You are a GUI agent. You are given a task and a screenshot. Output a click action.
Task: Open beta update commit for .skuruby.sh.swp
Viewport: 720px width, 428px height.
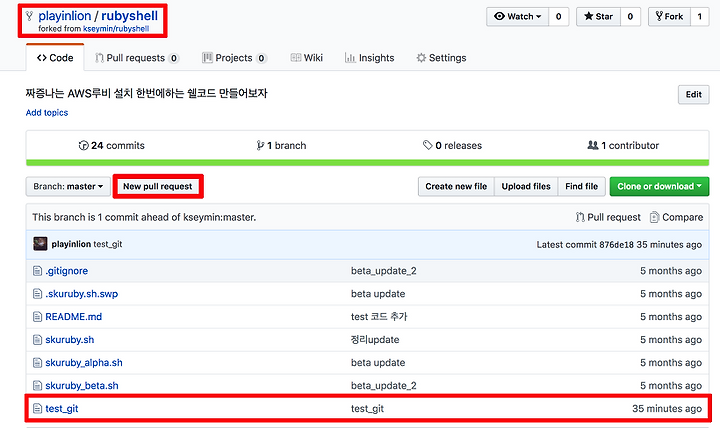[378, 294]
